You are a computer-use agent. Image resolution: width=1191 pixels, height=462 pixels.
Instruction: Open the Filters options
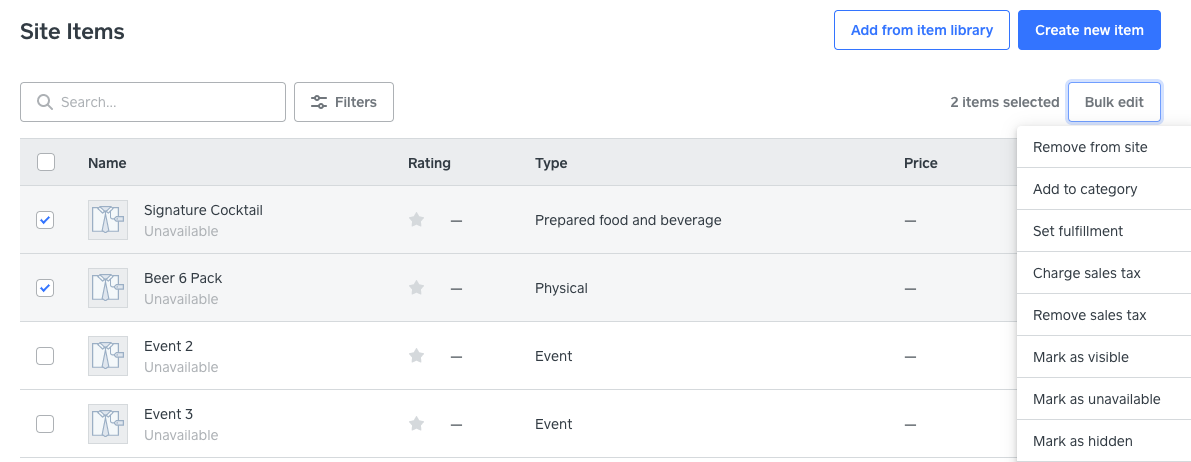344,102
